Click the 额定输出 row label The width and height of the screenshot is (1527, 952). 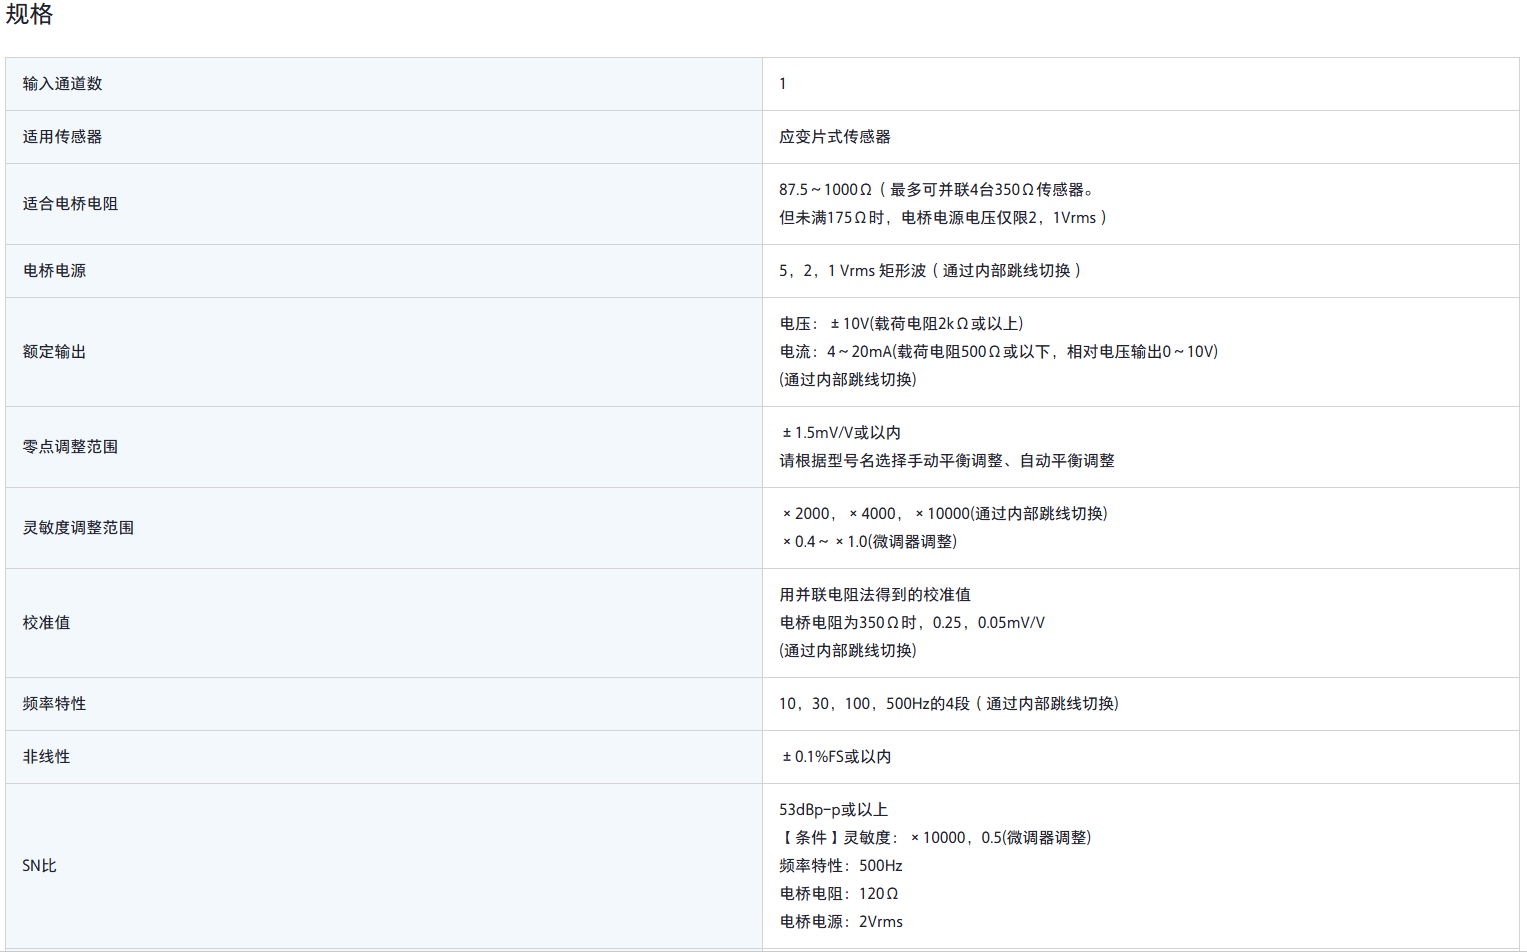coord(54,352)
